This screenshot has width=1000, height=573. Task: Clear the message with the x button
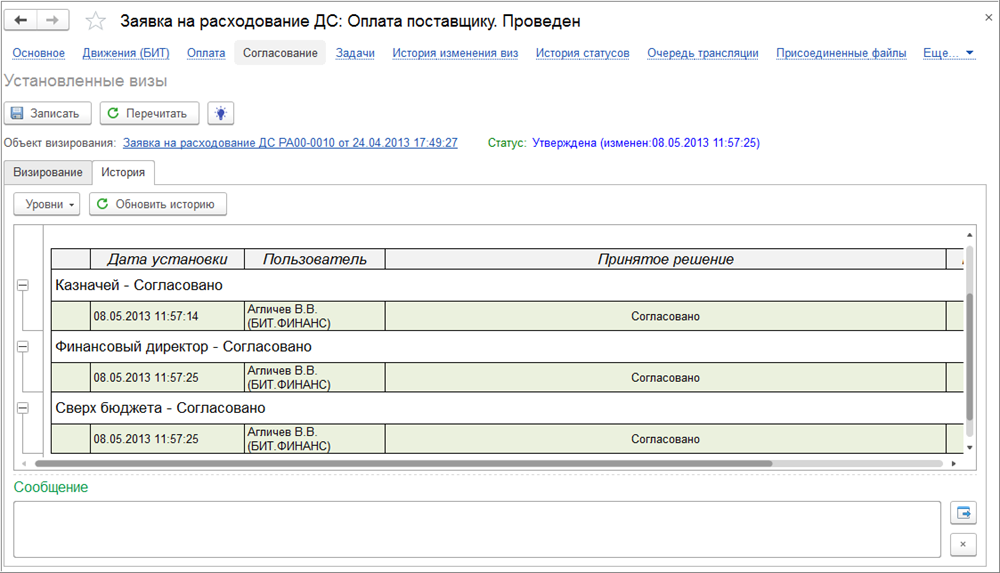click(962, 544)
